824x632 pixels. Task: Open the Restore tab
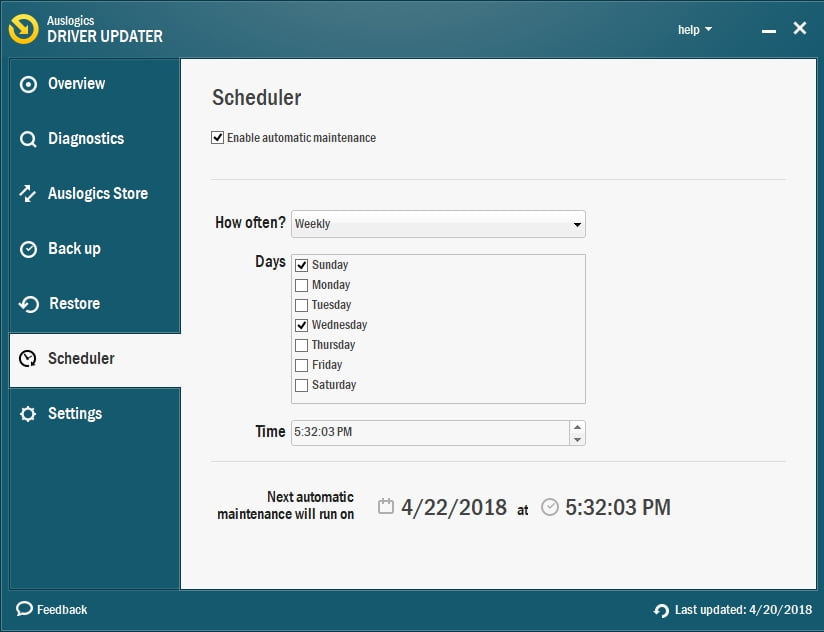coord(95,304)
